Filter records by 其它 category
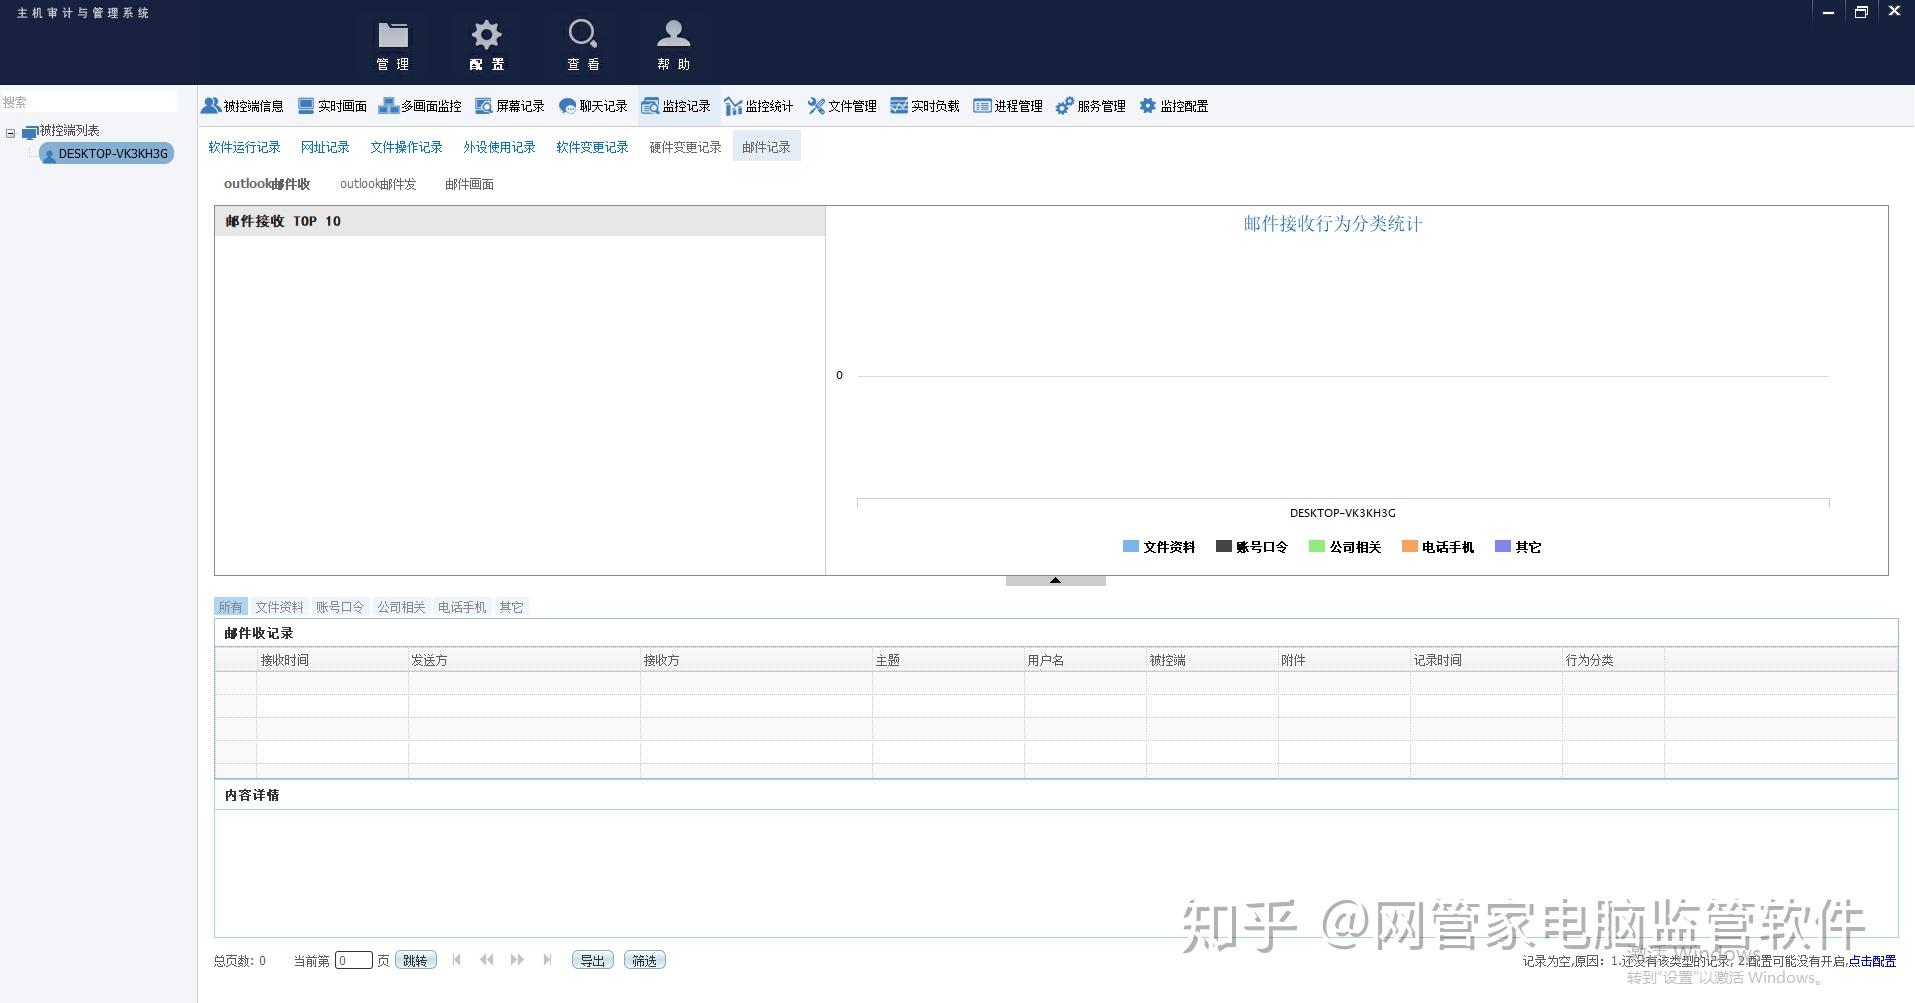The height and width of the screenshot is (1003, 1915). coord(511,607)
